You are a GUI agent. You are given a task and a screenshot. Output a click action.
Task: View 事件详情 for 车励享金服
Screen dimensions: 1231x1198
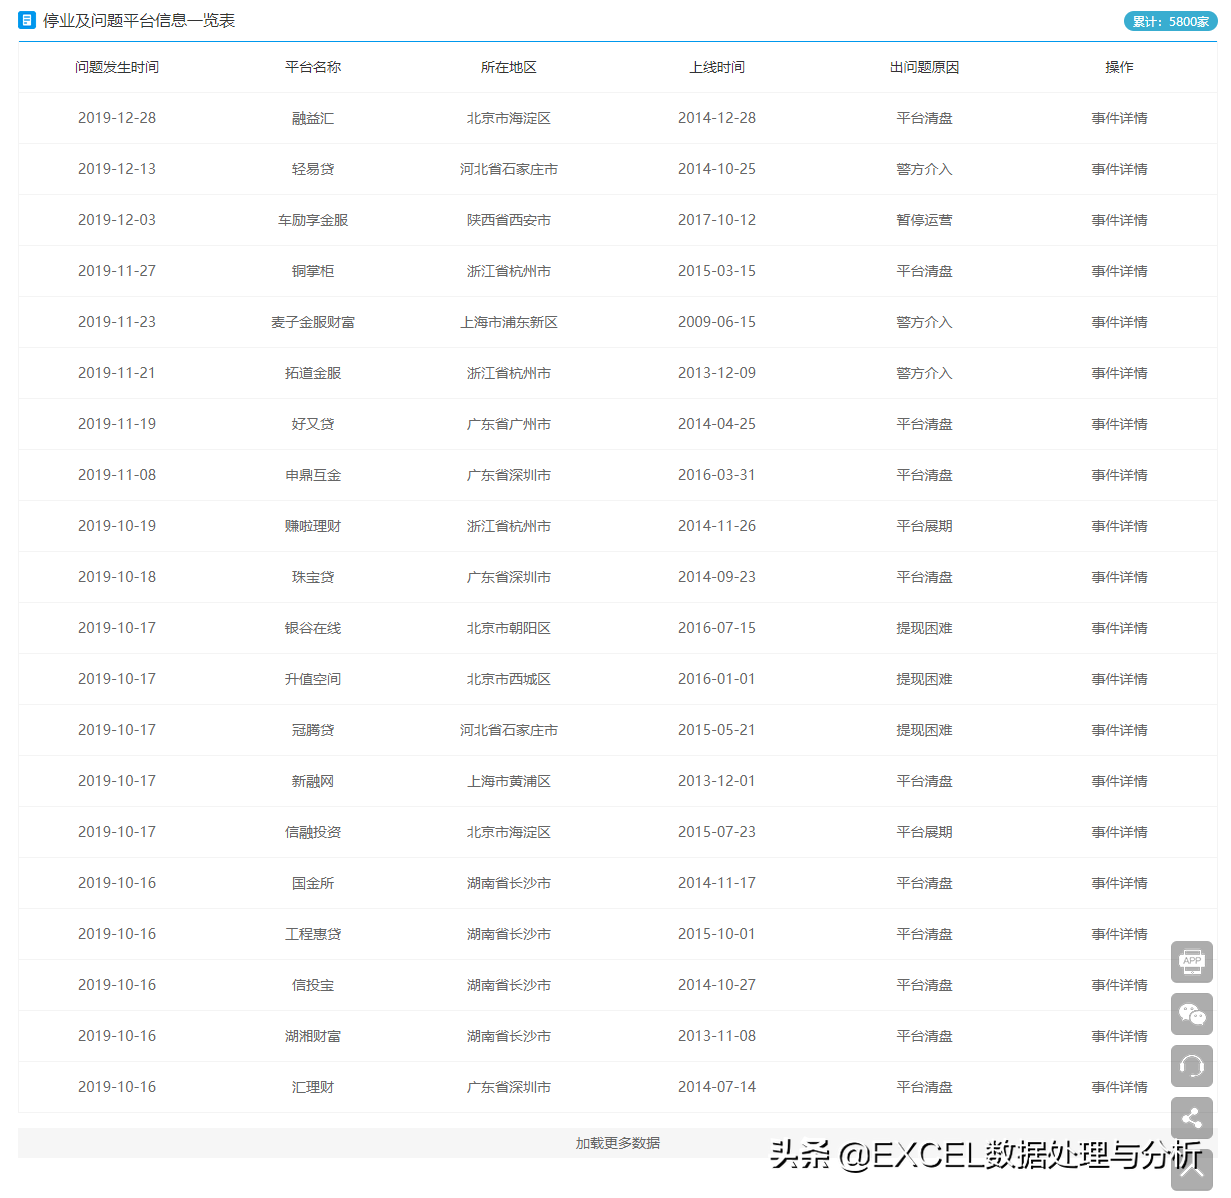pyautogui.click(x=1119, y=220)
